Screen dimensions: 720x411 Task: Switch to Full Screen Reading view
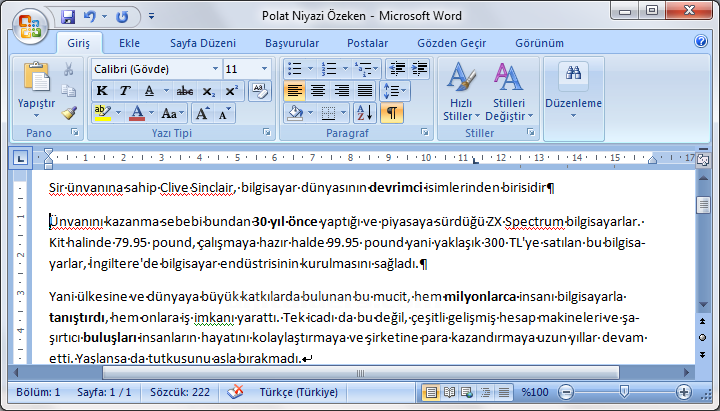coord(449,392)
